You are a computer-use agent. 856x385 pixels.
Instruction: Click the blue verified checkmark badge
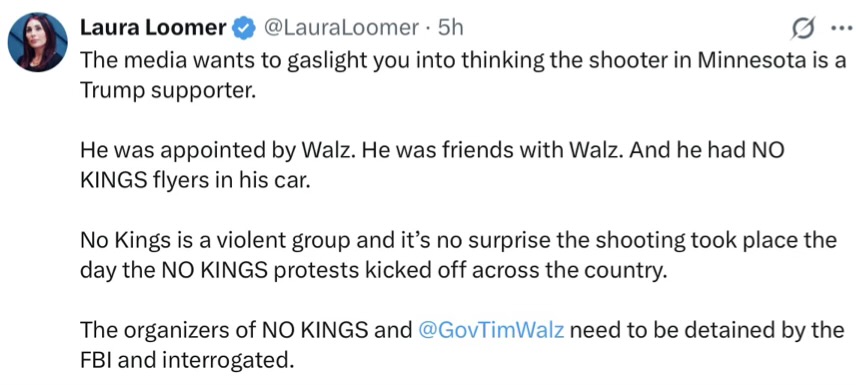(244, 27)
